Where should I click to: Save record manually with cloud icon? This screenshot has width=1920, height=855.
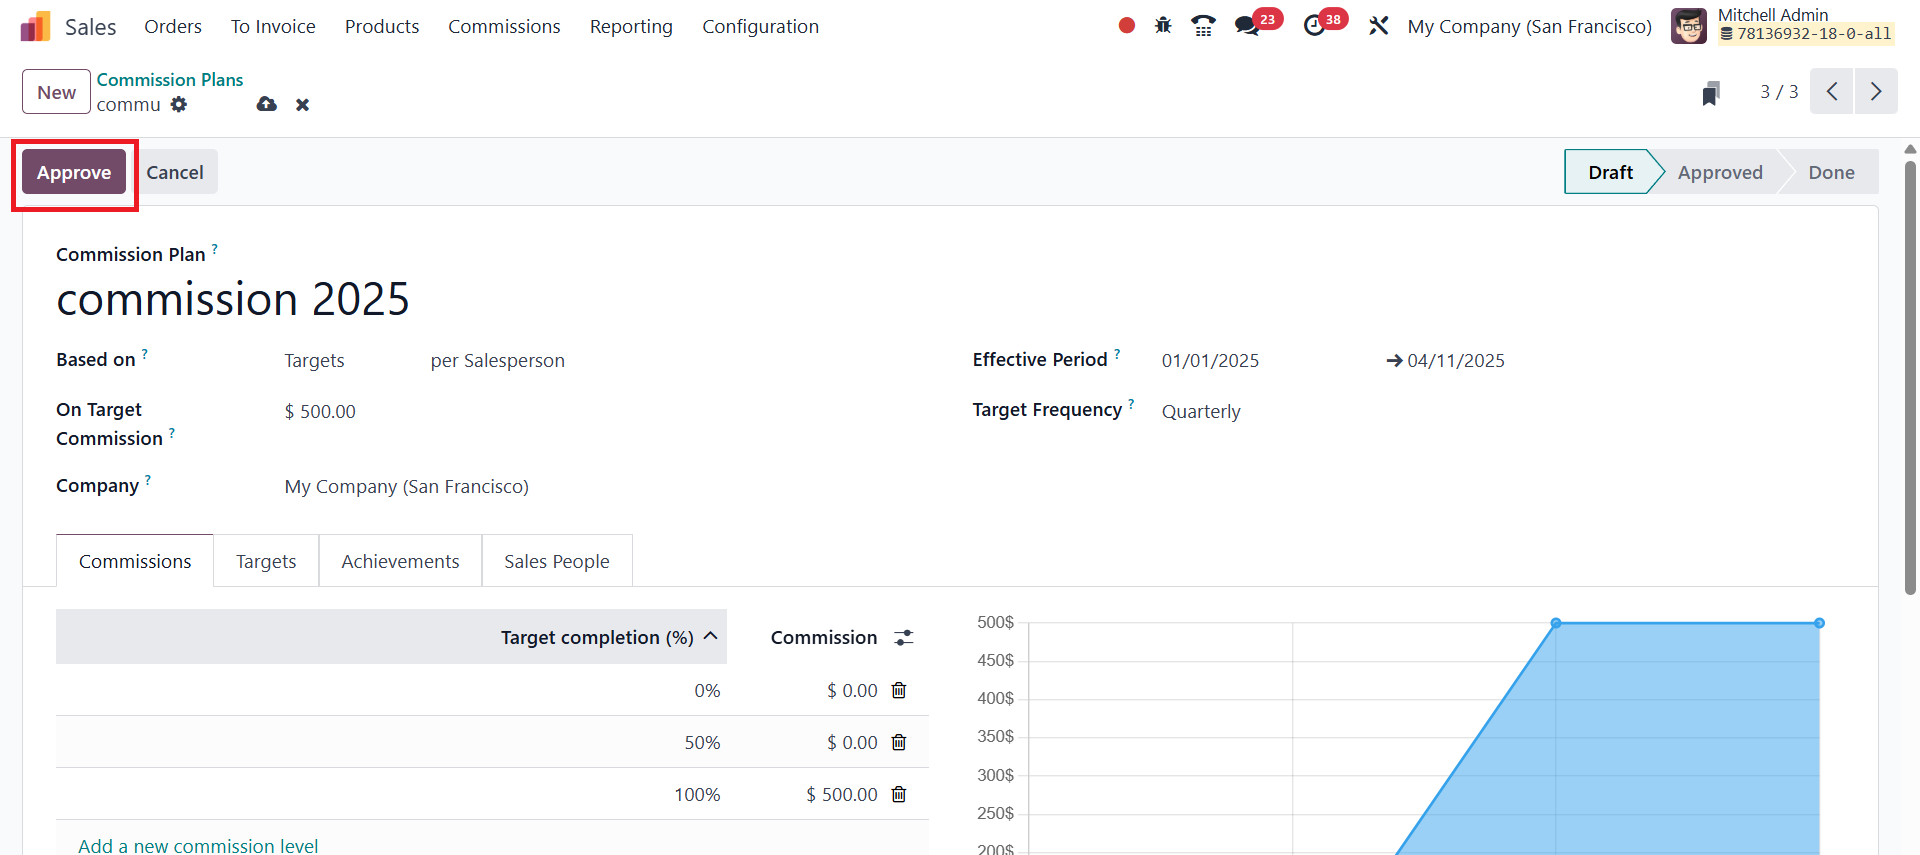point(267,104)
